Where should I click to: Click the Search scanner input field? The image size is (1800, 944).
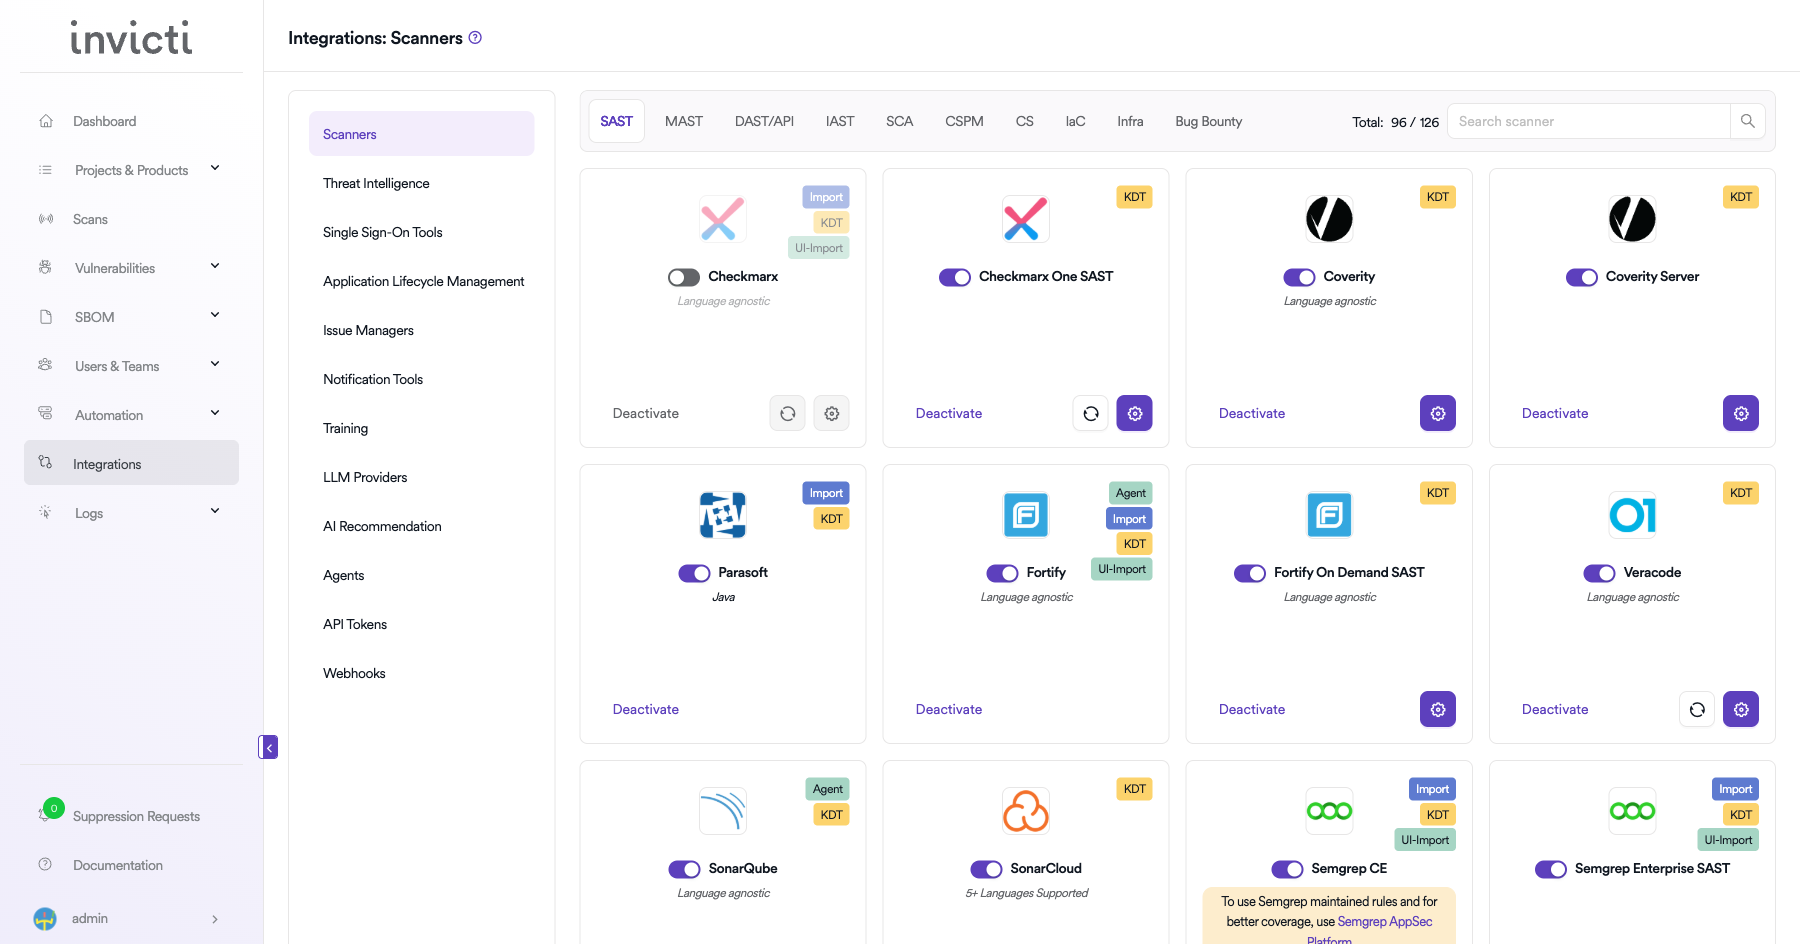click(x=1588, y=121)
